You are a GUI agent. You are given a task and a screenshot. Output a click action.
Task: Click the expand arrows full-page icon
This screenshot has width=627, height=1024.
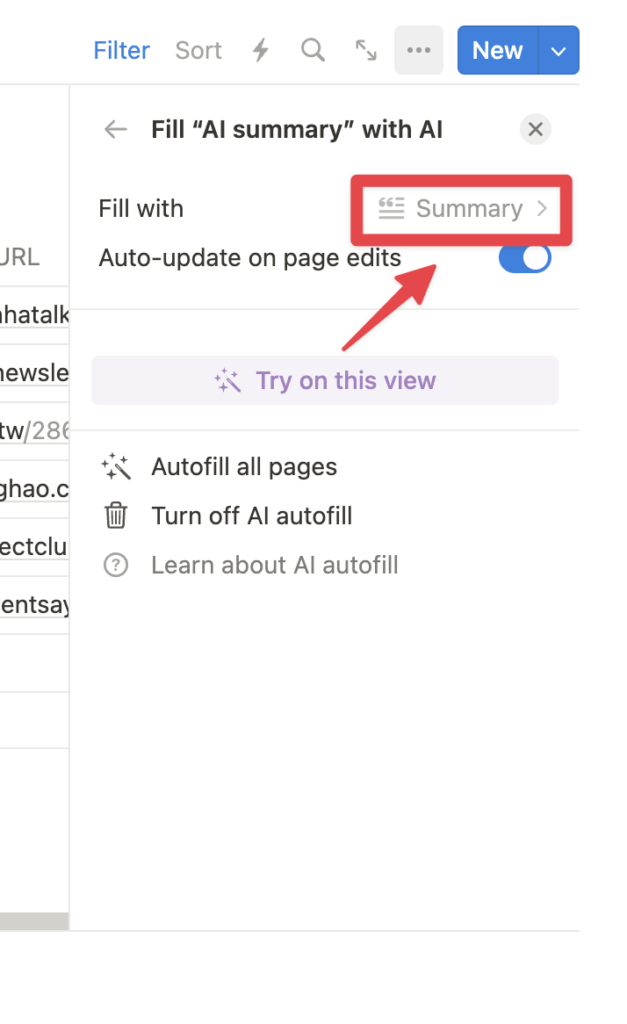[366, 50]
